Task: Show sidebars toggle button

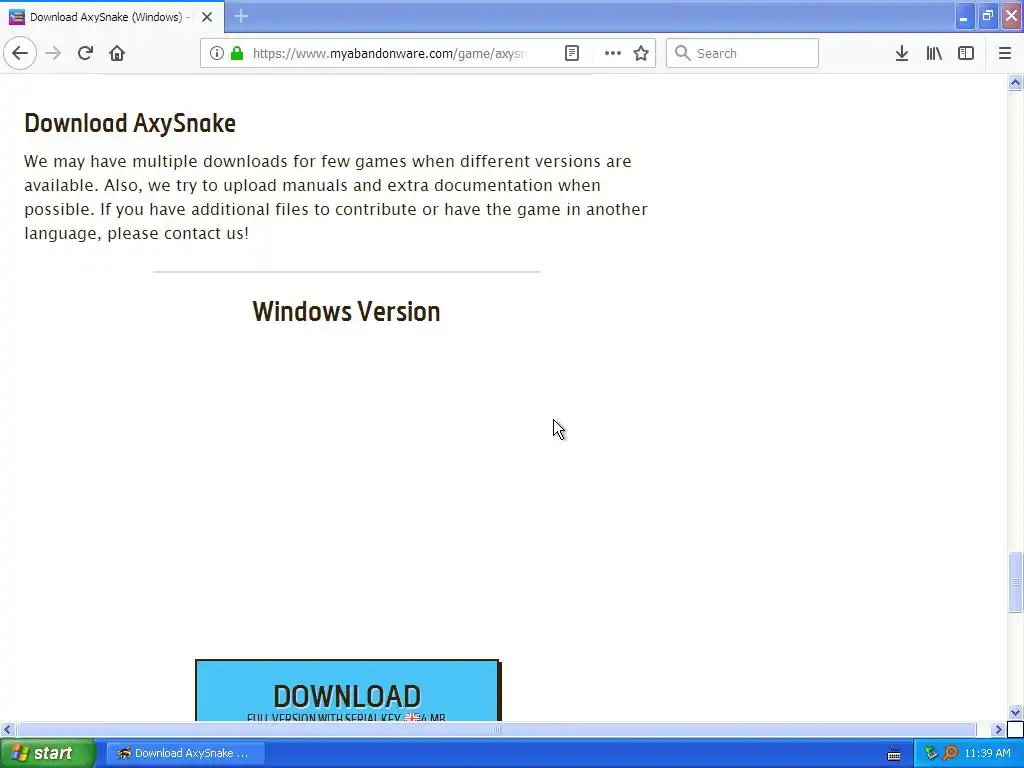Action: click(x=966, y=53)
